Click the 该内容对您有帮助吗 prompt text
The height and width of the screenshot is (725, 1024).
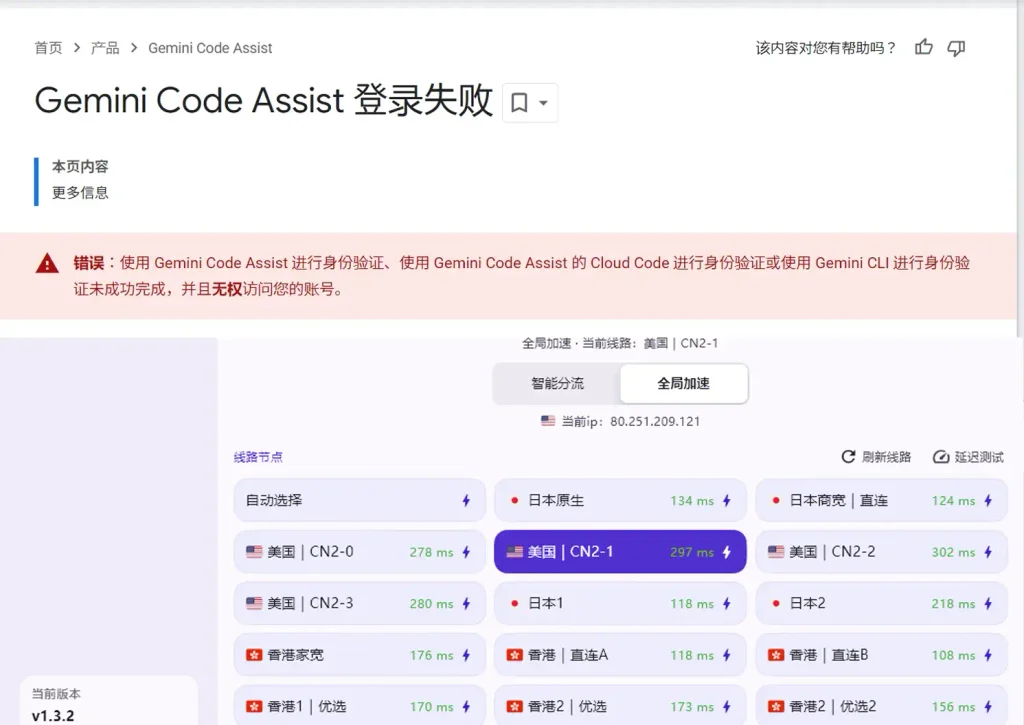click(825, 48)
